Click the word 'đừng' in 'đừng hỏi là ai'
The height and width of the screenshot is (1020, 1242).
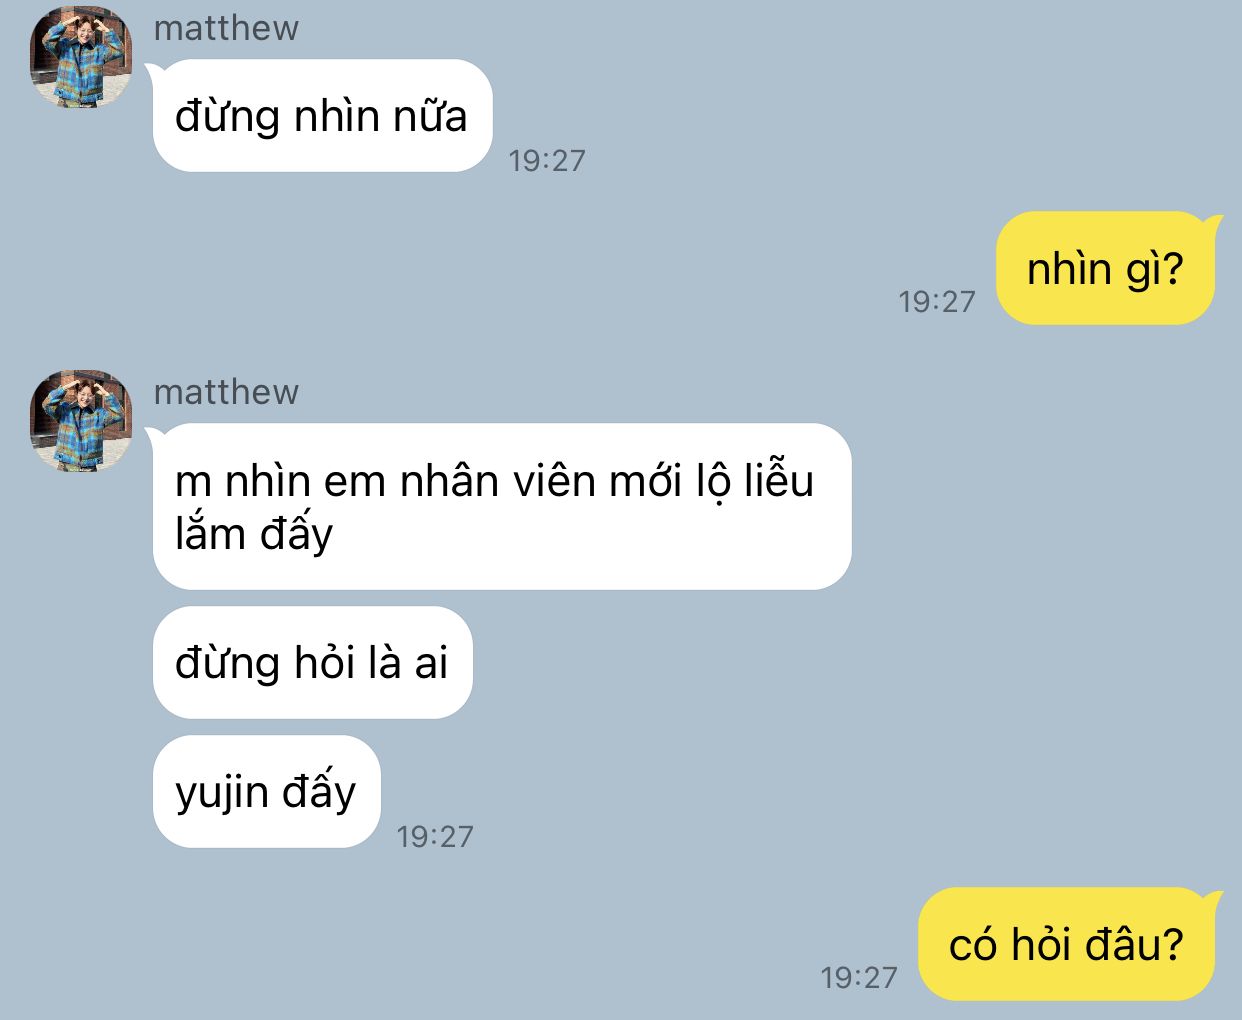pyautogui.click(x=227, y=664)
